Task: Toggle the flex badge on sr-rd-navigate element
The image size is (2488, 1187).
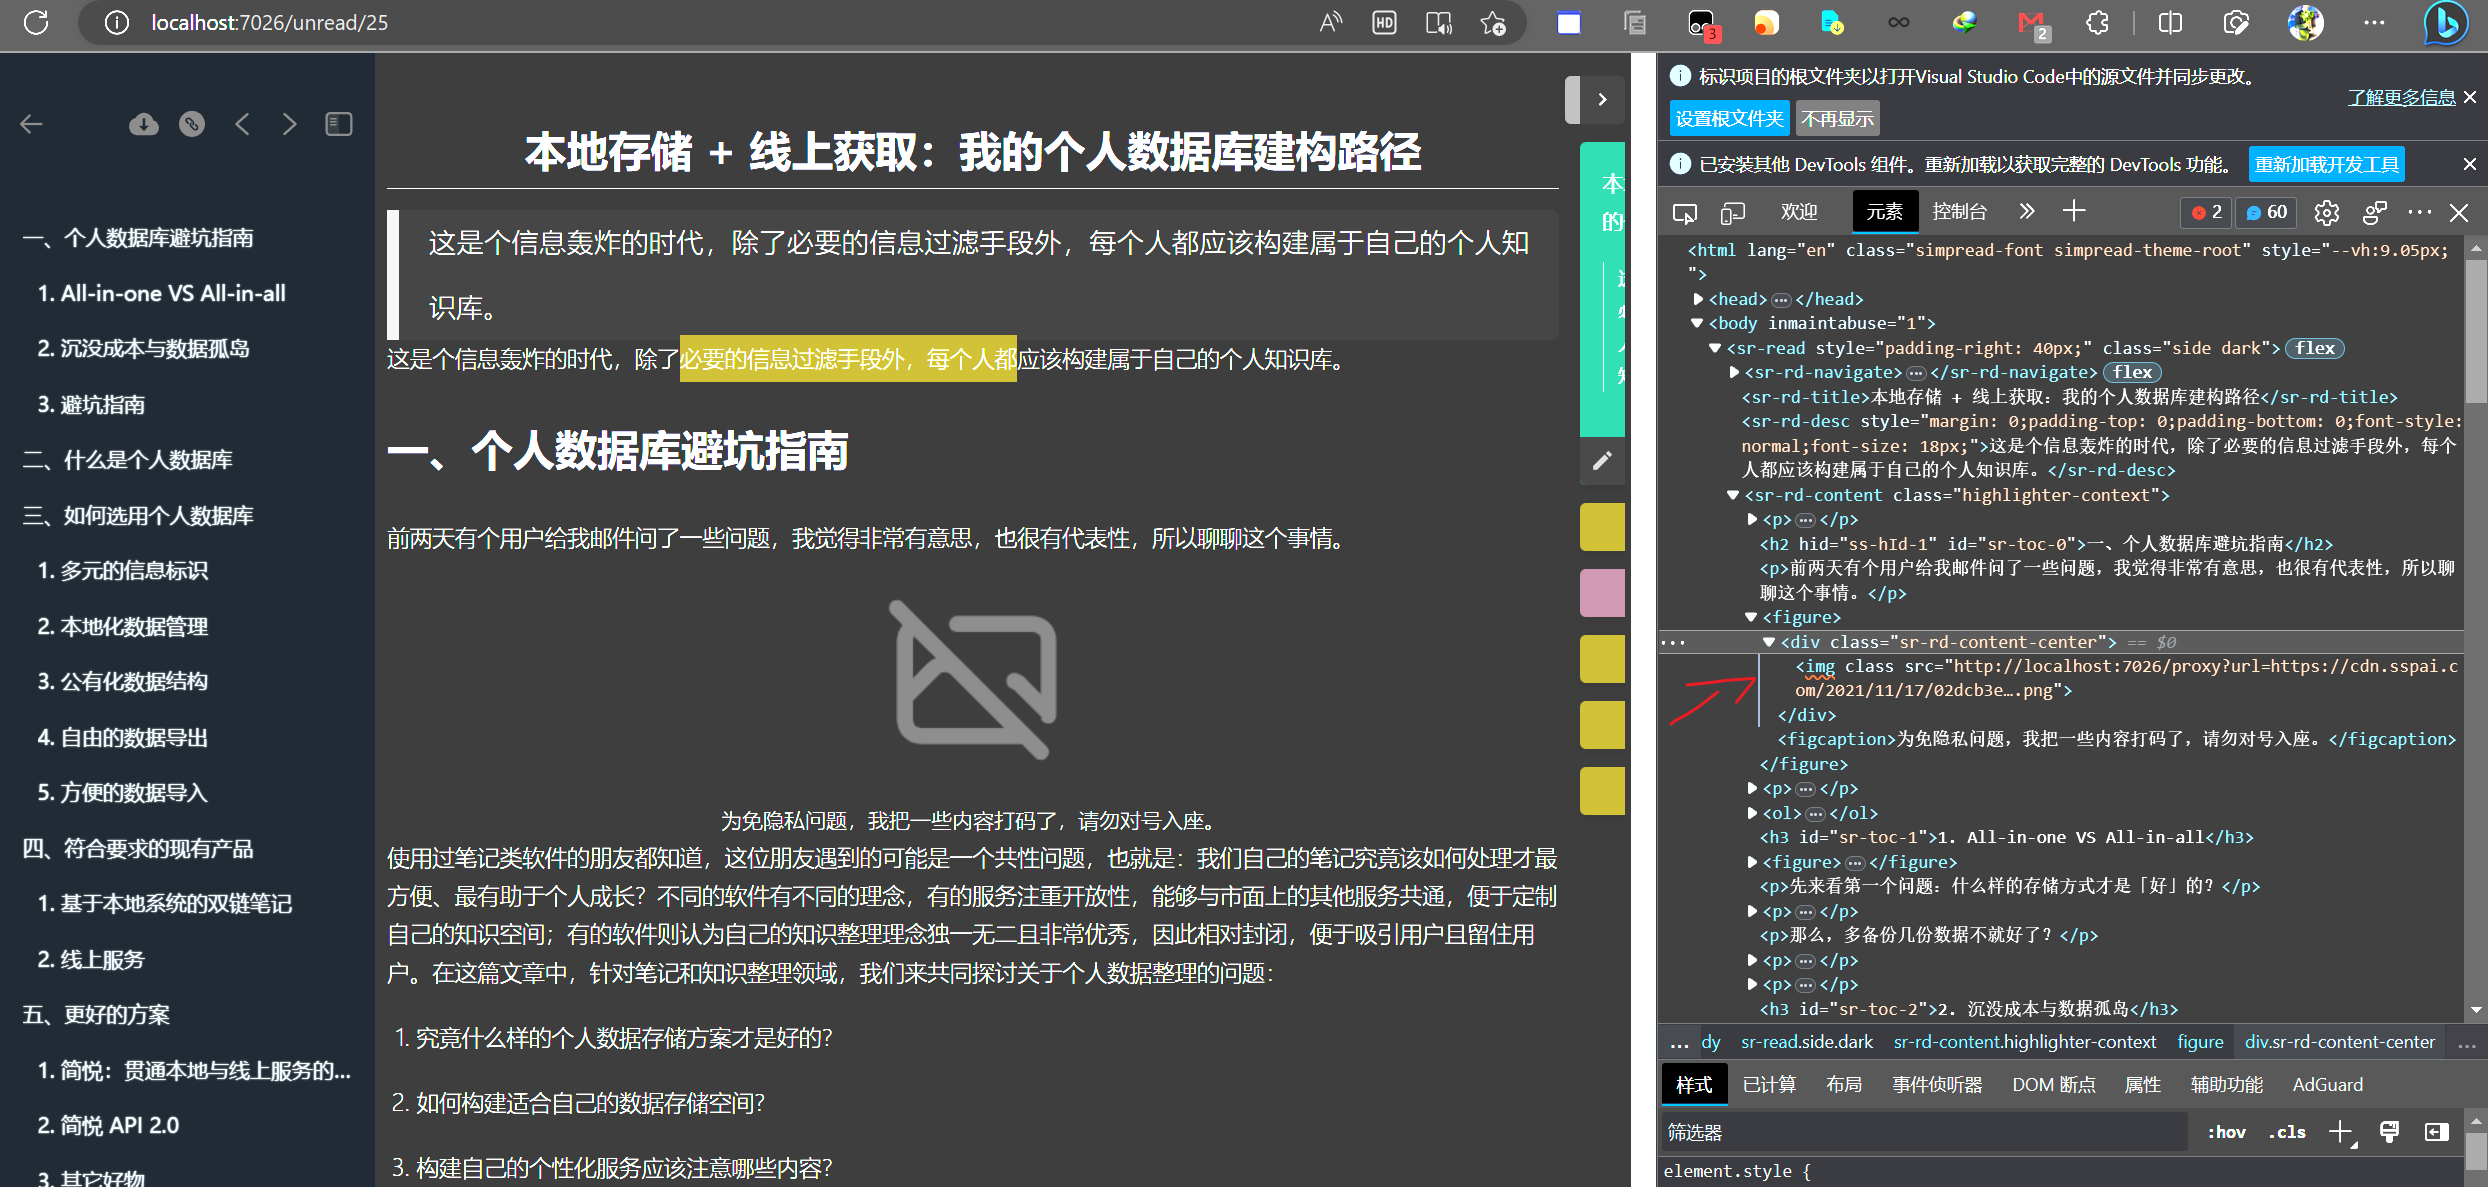Action: [x=2132, y=372]
